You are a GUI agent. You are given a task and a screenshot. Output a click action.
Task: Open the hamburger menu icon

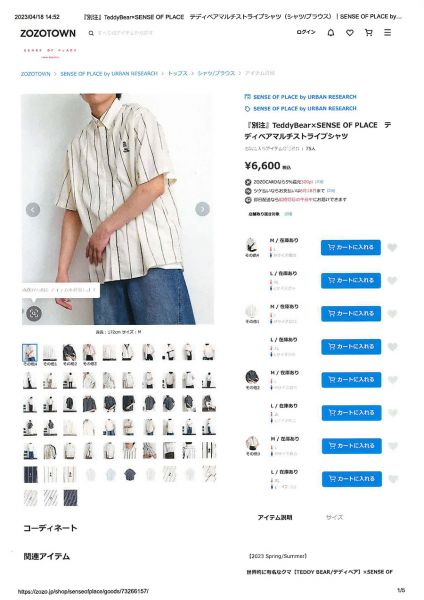tap(388, 33)
